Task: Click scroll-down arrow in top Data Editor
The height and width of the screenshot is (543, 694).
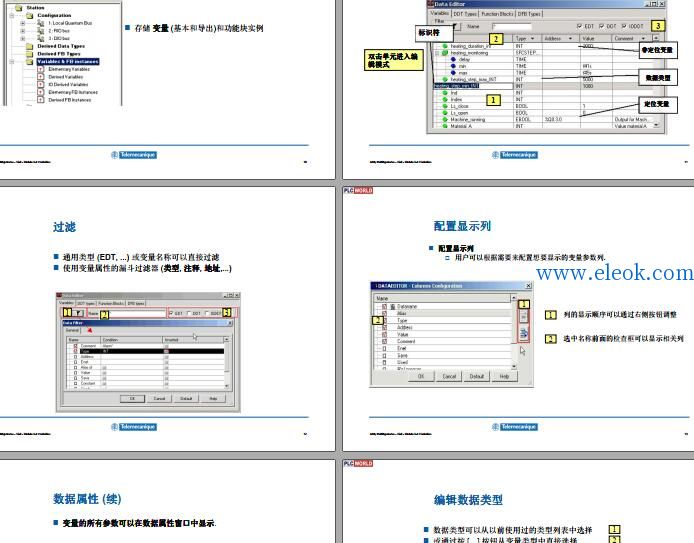Action: [x=656, y=125]
